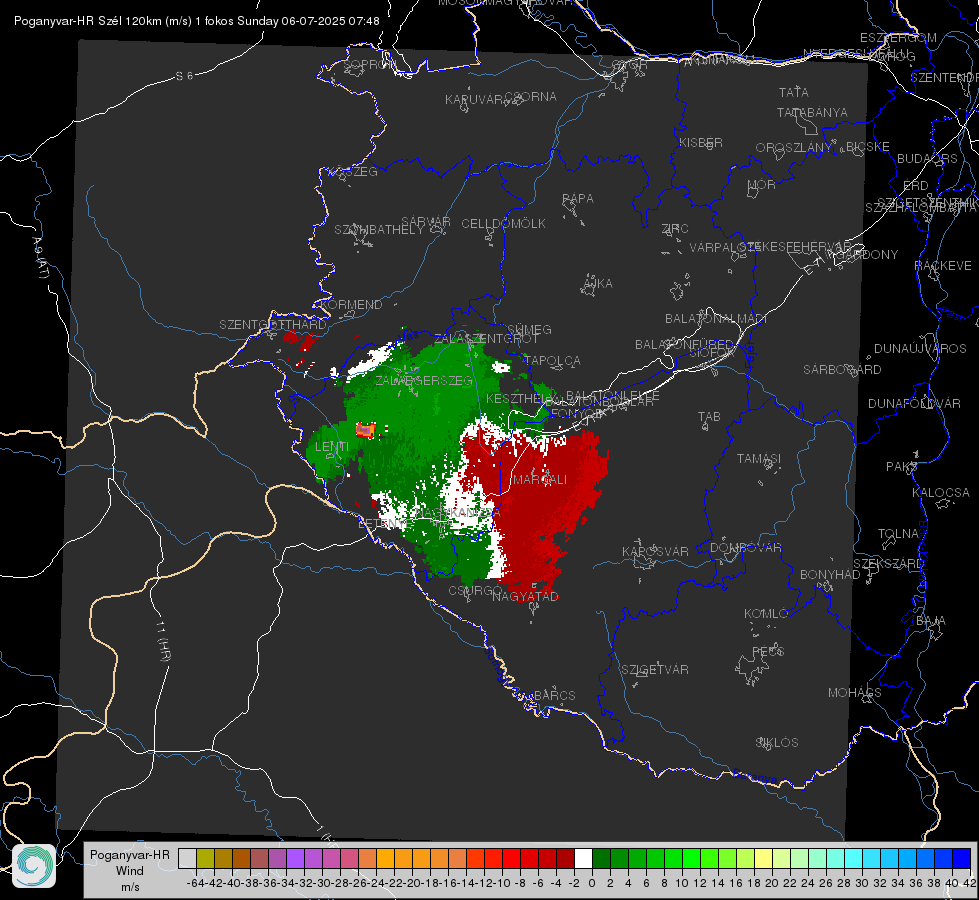Click the AJKA city label
The height and width of the screenshot is (900, 979).
pyautogui.click(x=598, y=284)
